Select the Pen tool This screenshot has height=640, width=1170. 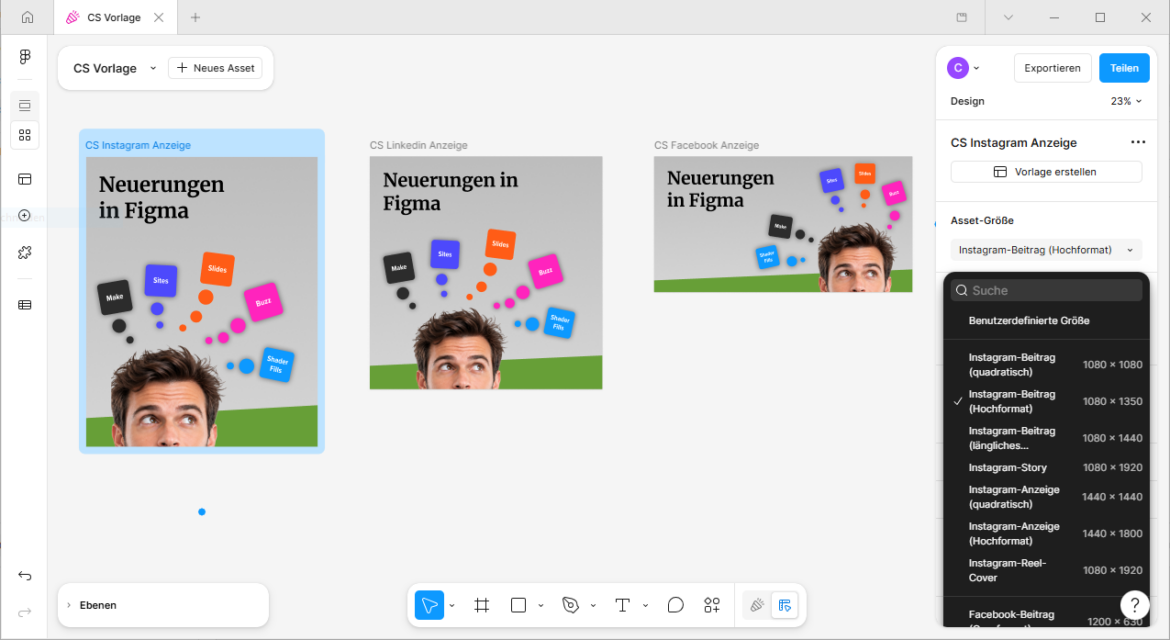(570, 605)
